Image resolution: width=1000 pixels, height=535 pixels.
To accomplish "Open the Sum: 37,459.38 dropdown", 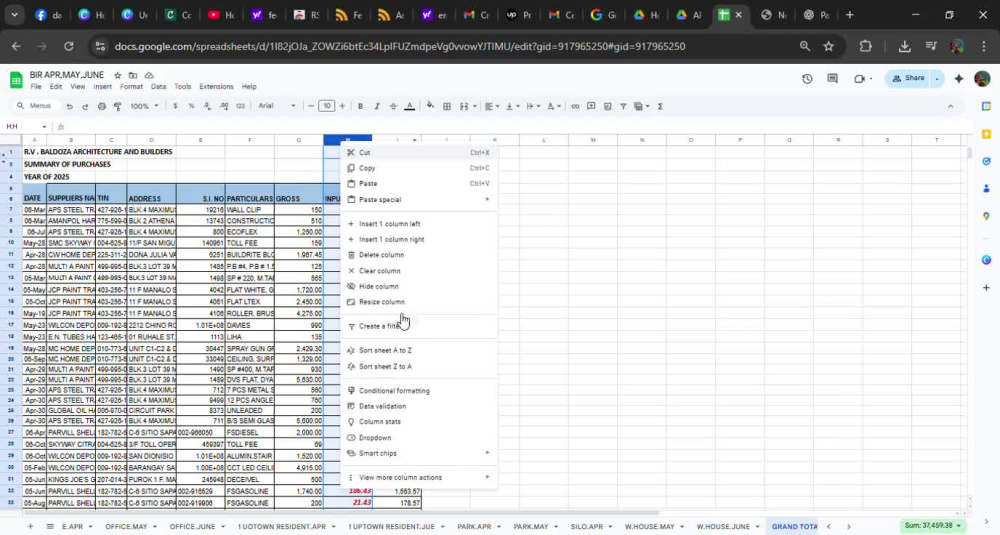I will [932, 526].
